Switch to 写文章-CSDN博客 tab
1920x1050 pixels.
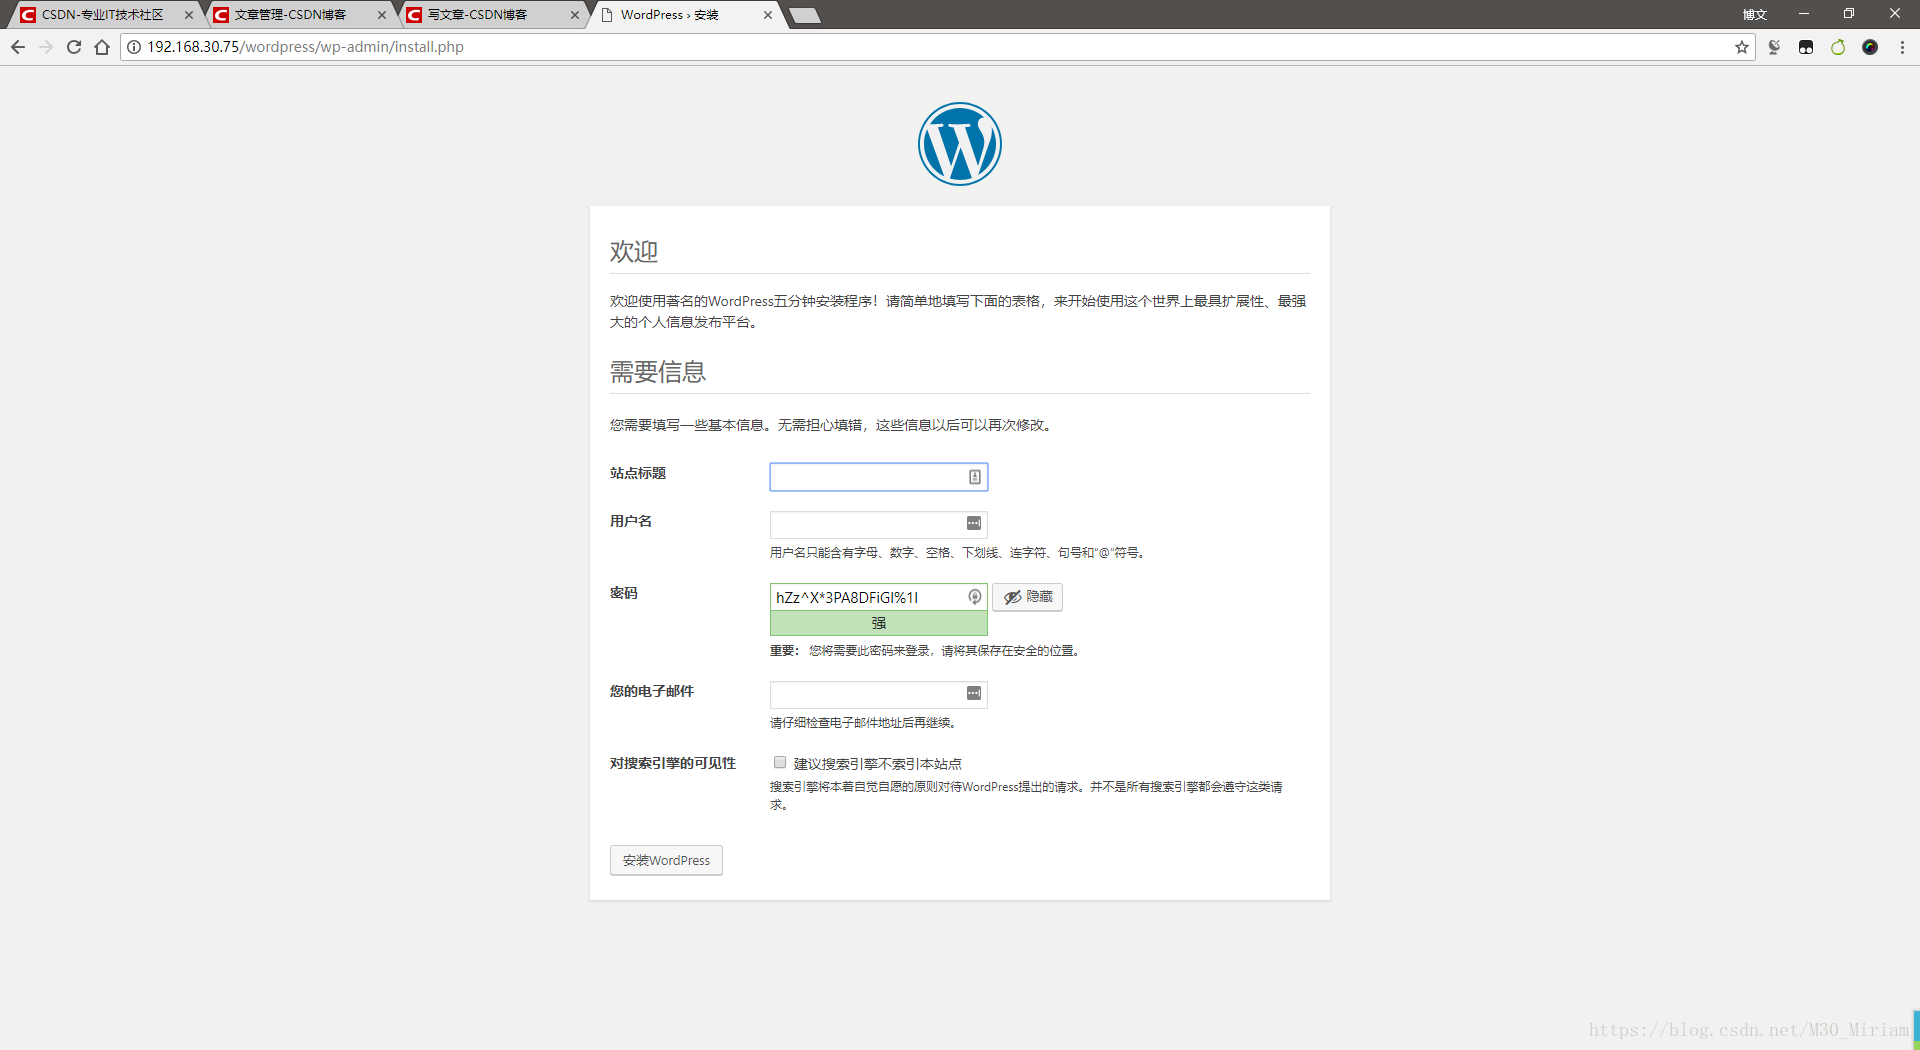pyautogui.click(x=488, y=15)
